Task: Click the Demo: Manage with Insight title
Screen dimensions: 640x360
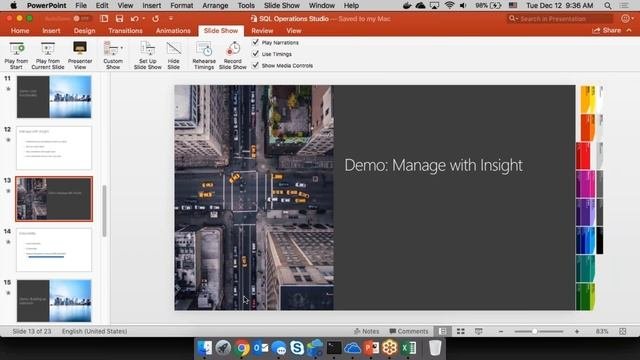Action: click(433, 165)
